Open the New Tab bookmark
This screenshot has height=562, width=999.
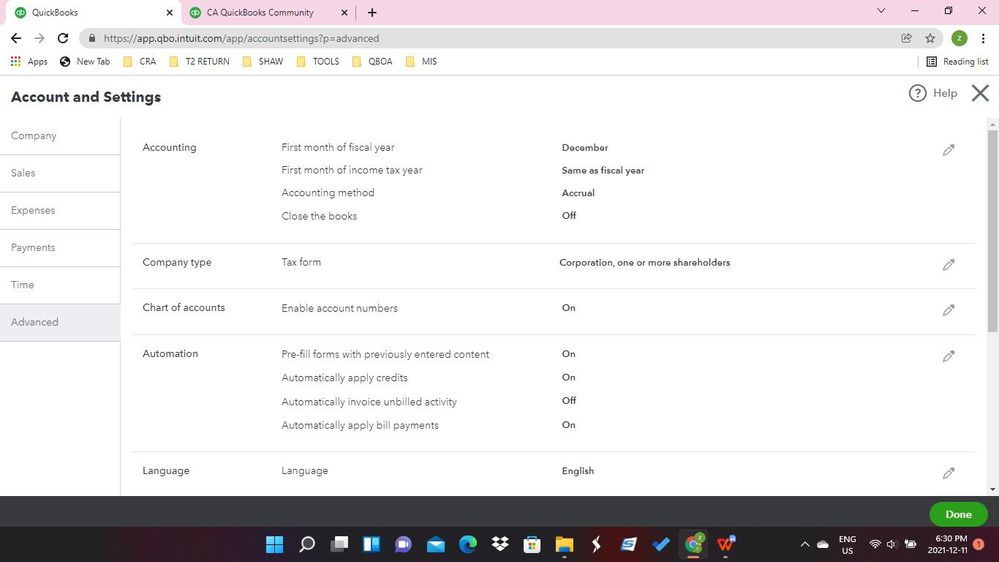[85, 61]
